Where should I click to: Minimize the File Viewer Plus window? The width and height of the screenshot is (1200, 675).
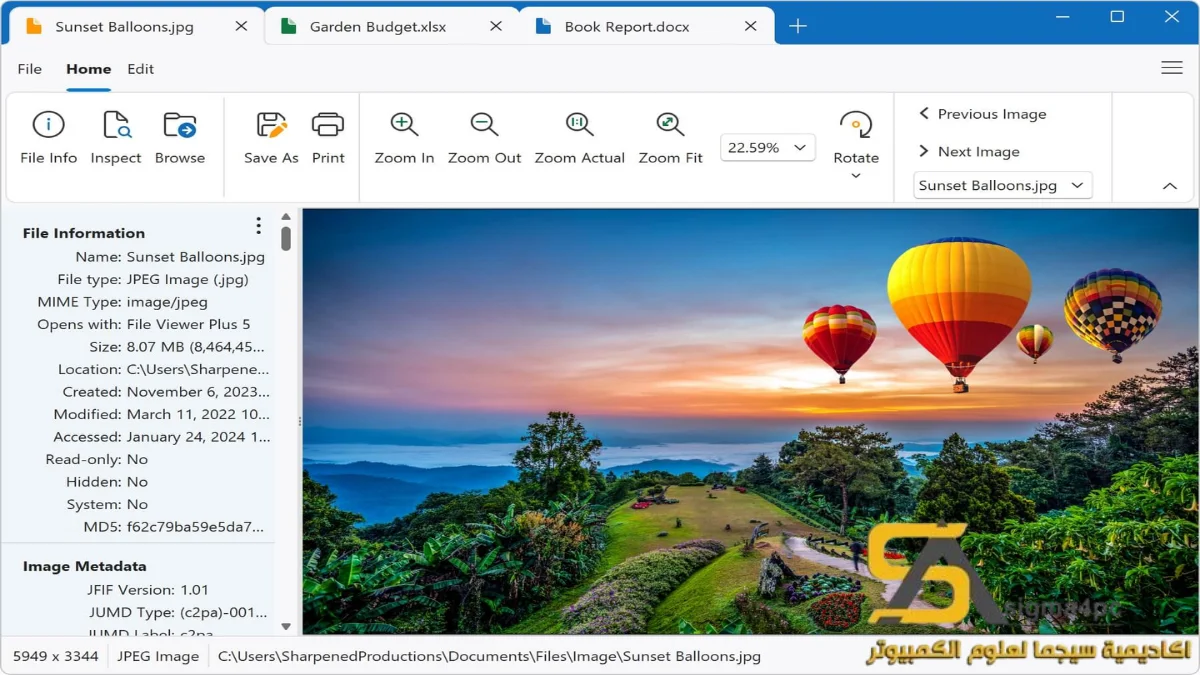1063,16
